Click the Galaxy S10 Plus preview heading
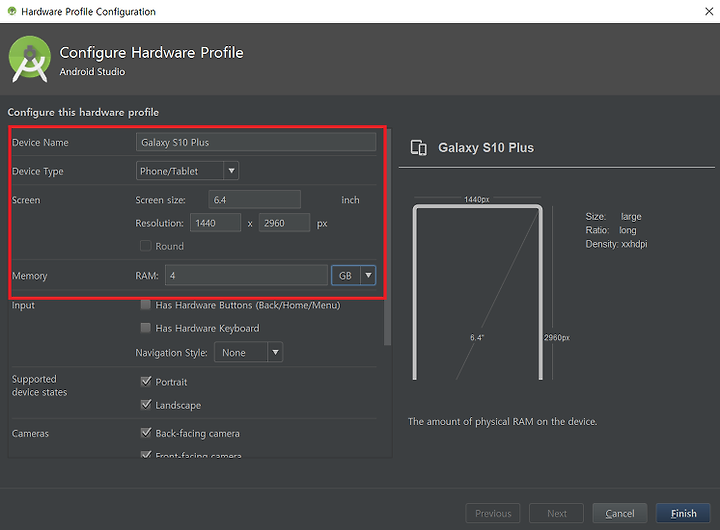The height and width of the screenshot is (530, 720). click(x=486, y=147)
